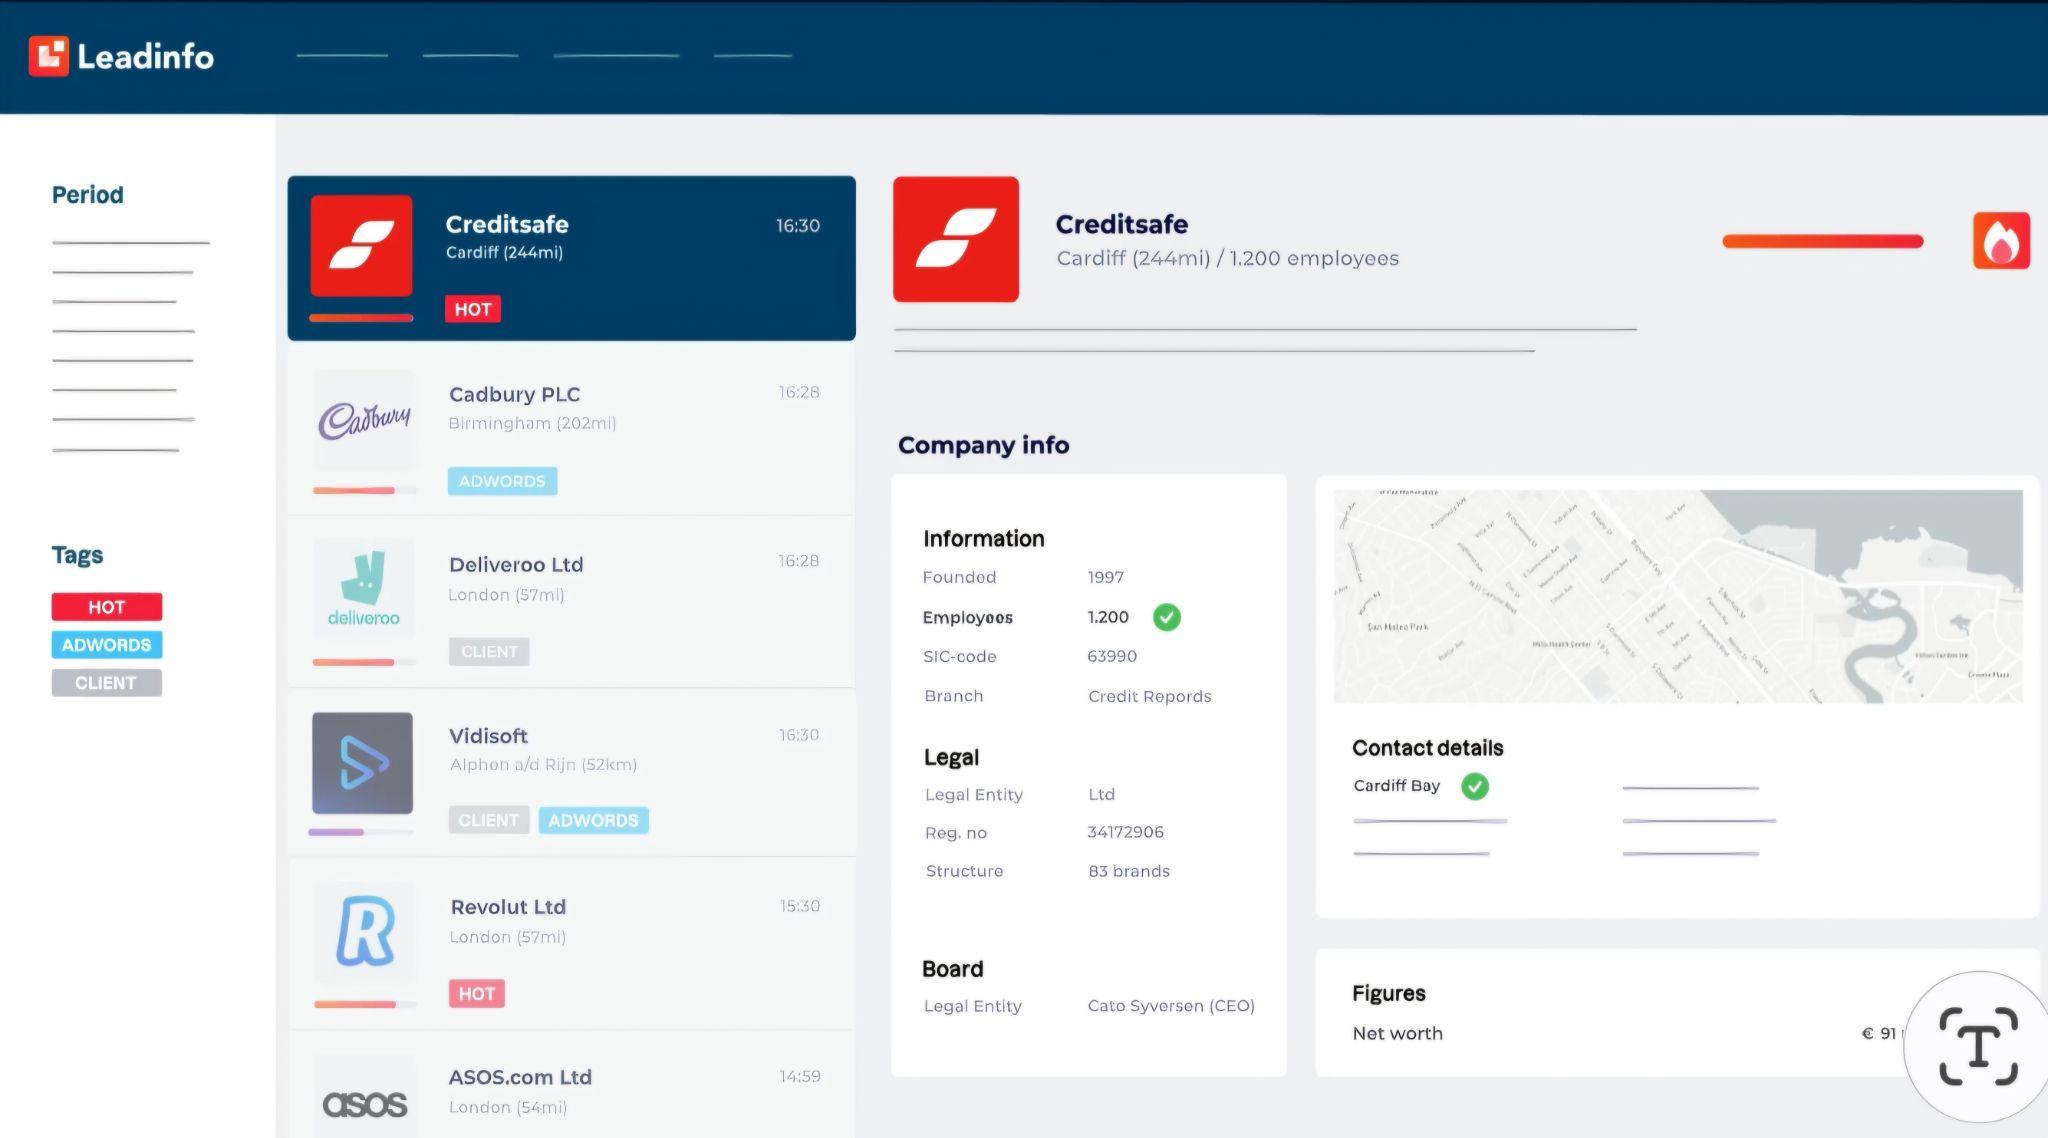Click Creditsafe lead score bar in list
Image resolution: width=2048 pixels, height=1138 pixels.
click(361, 318)
